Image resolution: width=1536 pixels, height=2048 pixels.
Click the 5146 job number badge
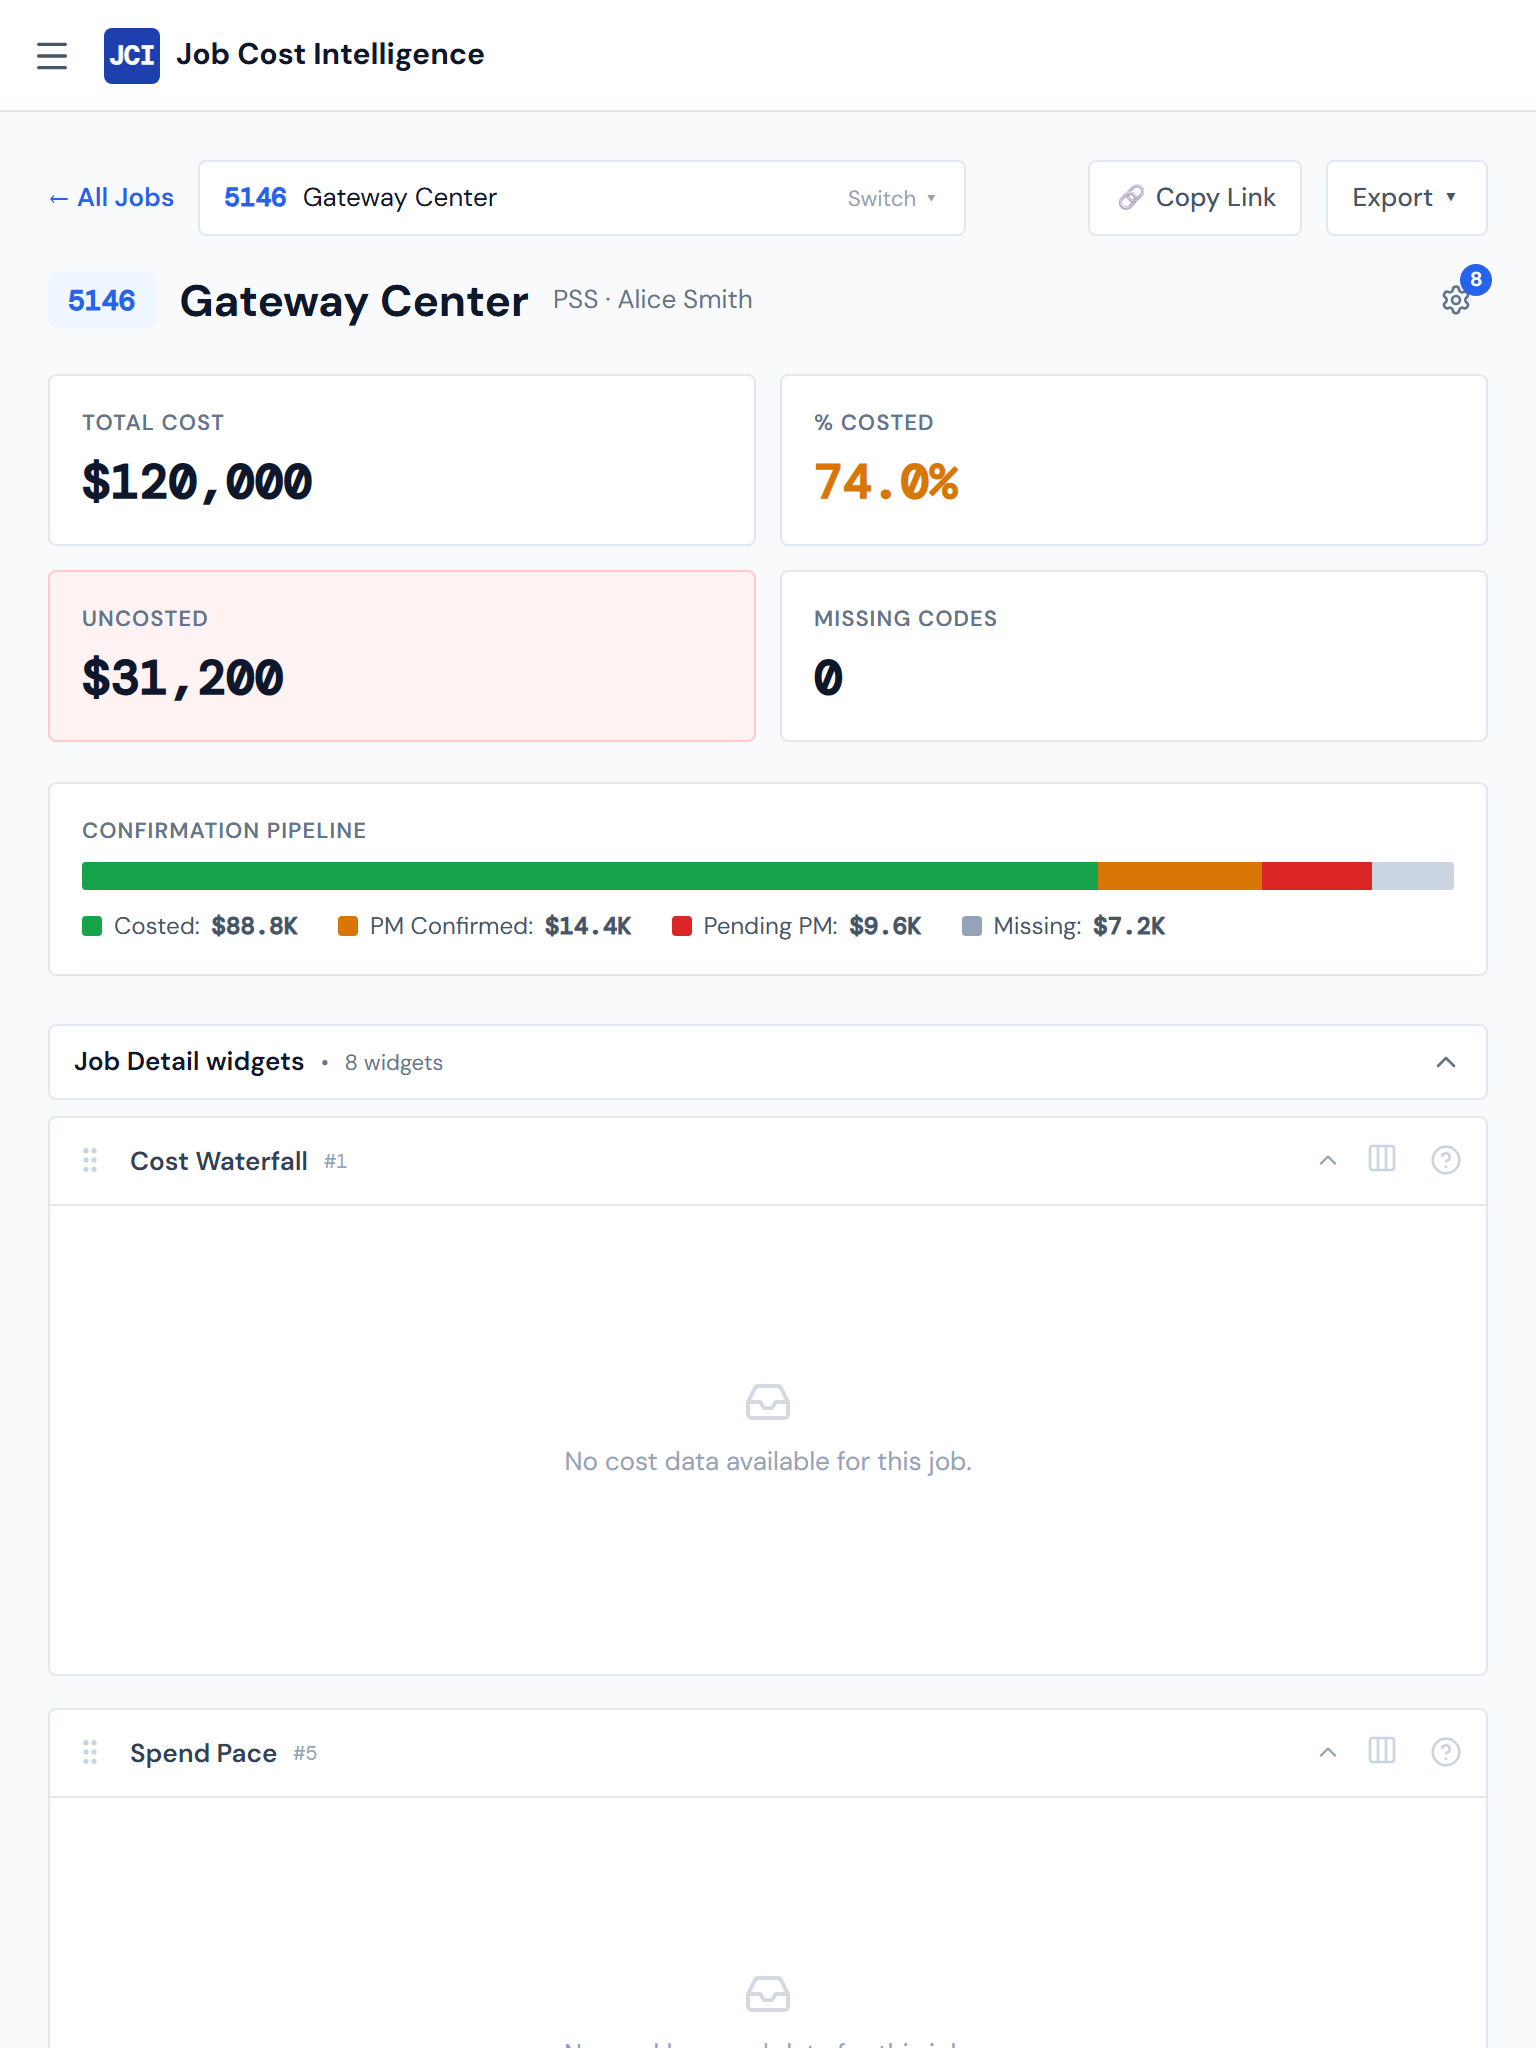coord(102,300)
